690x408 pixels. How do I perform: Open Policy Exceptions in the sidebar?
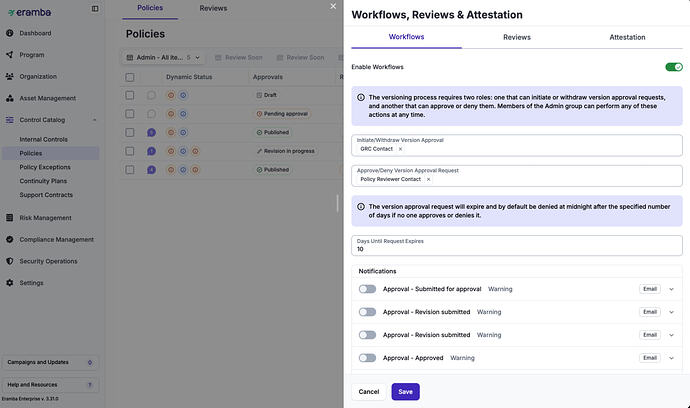(x=45, y=167)
